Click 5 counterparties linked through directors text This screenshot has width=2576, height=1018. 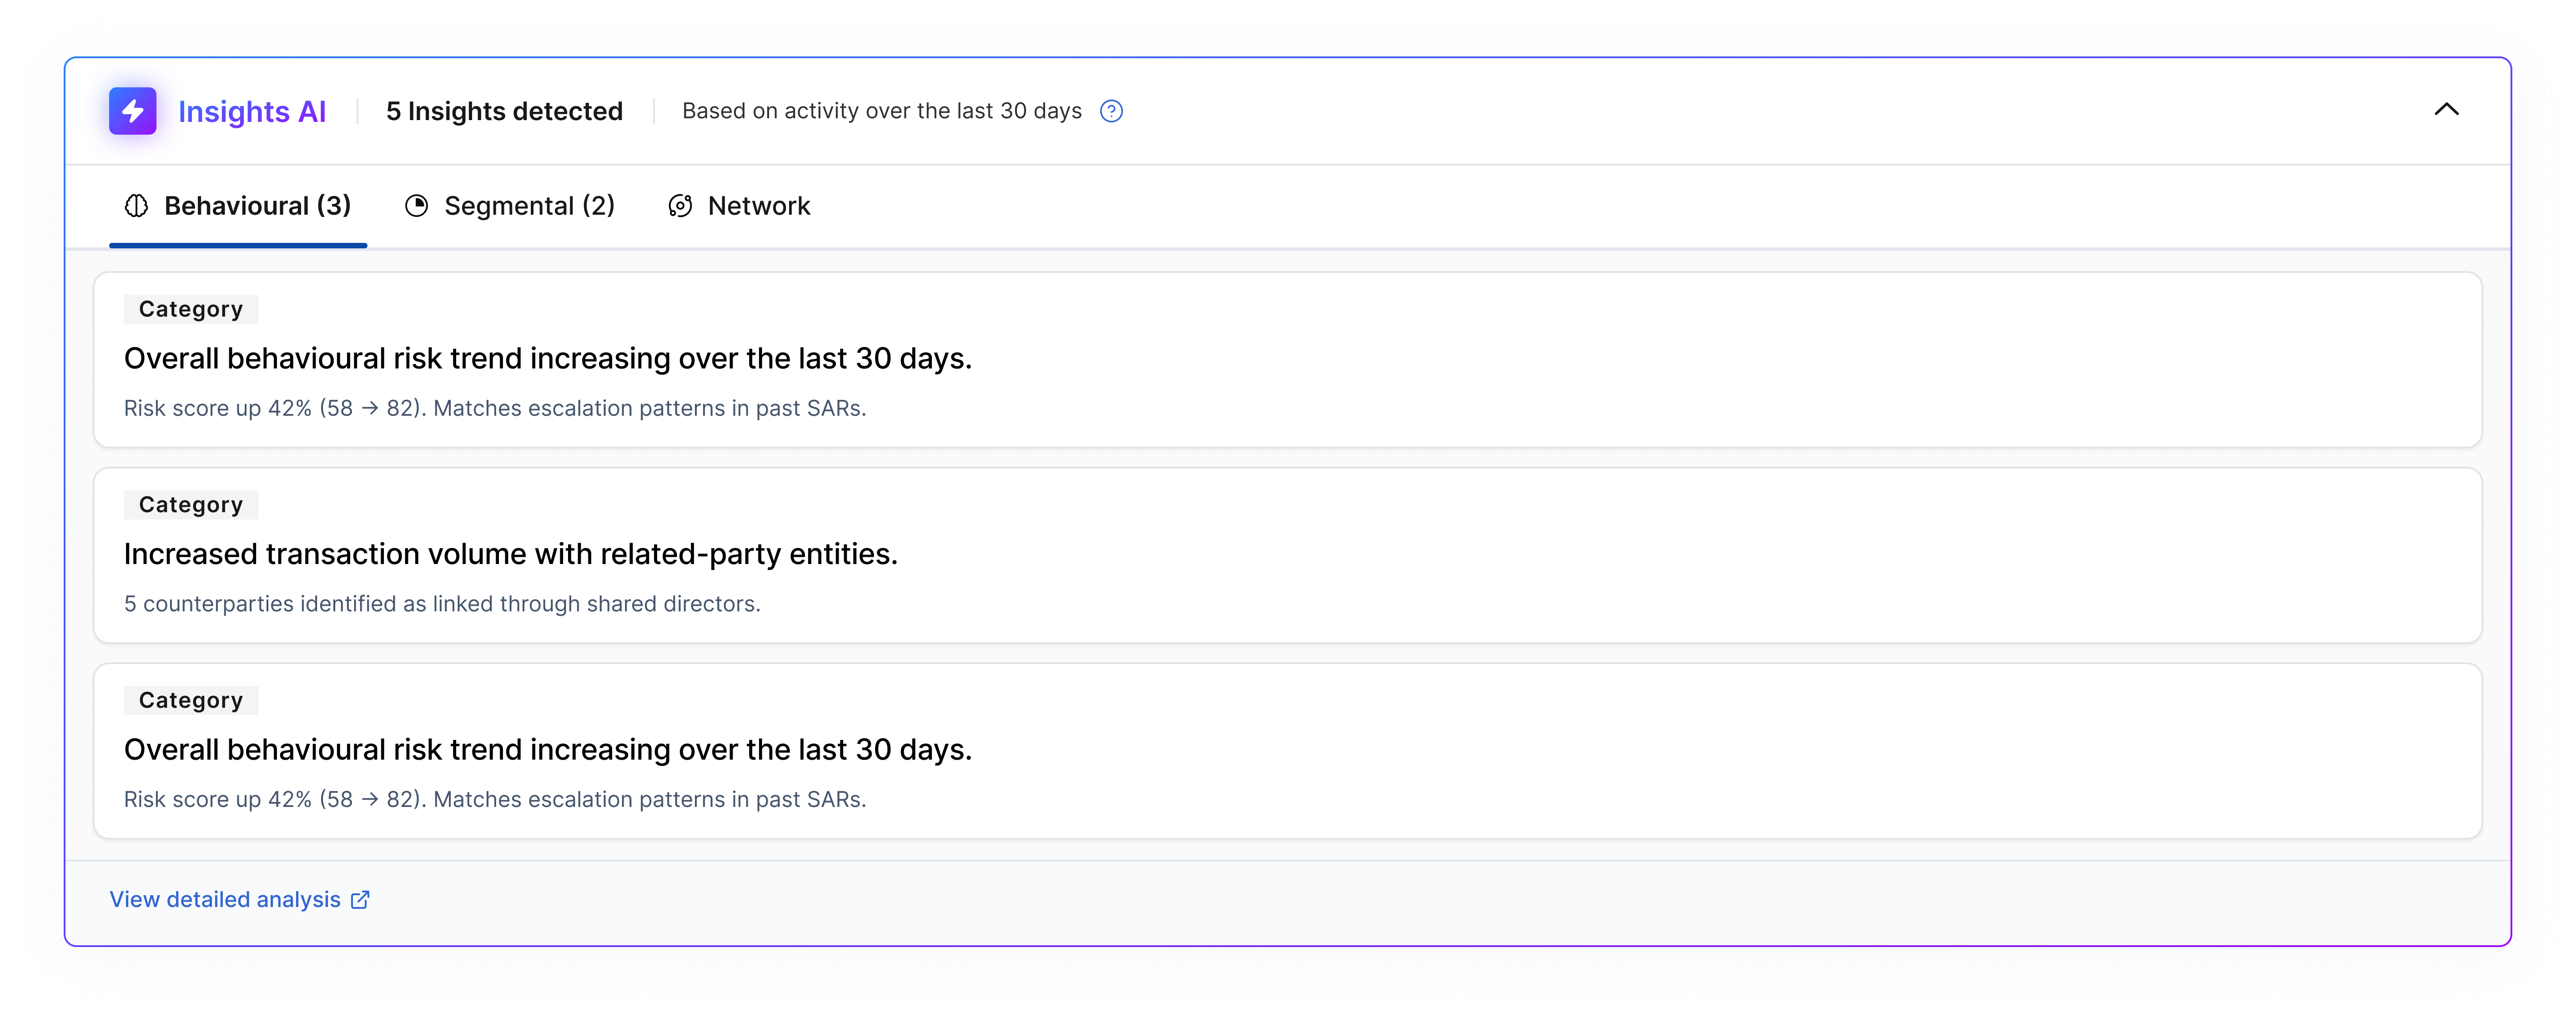[442, 604]
